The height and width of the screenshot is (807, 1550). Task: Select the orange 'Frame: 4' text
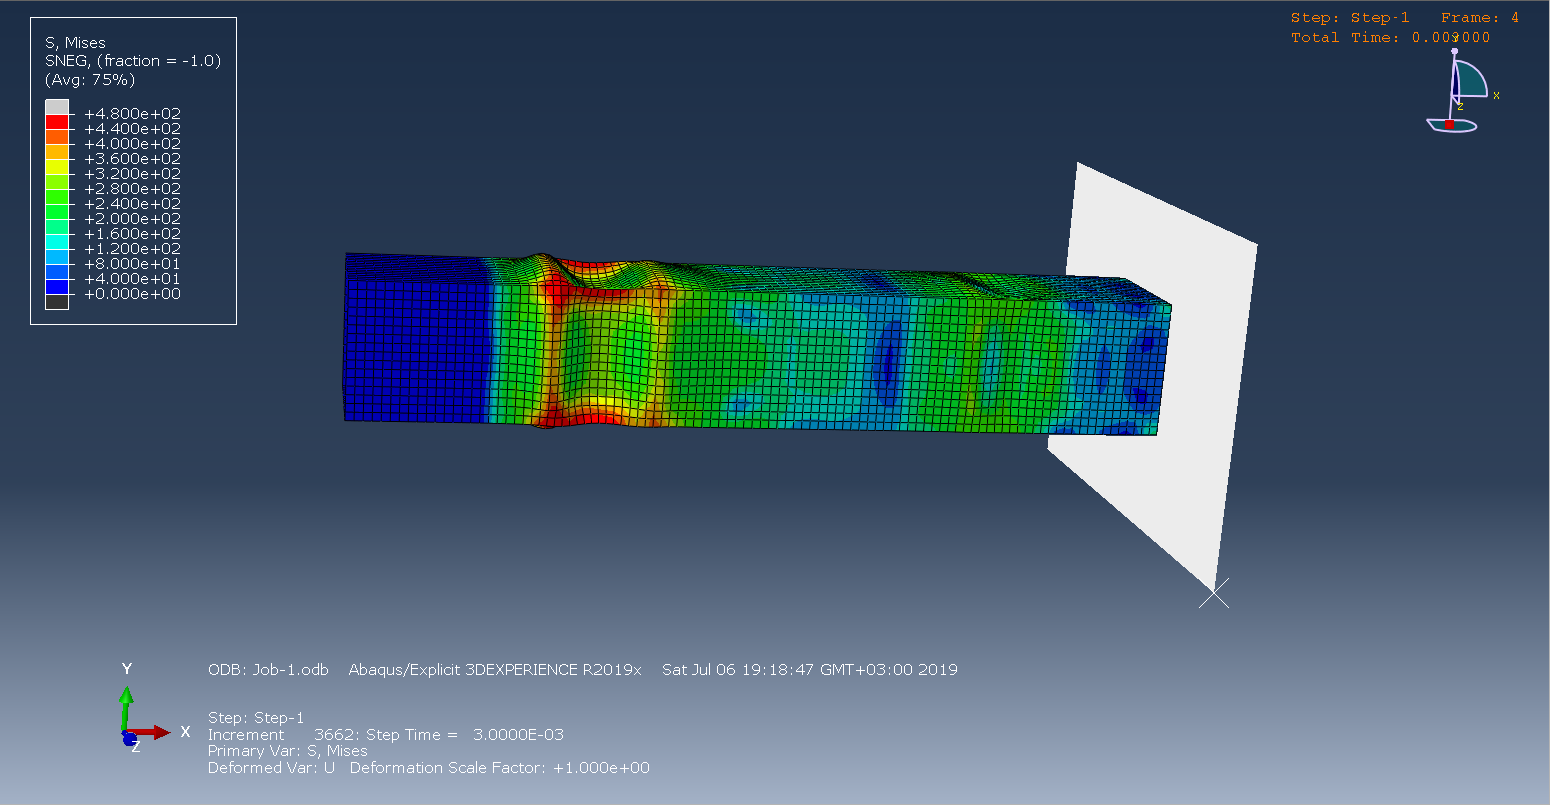point(1480,18)
